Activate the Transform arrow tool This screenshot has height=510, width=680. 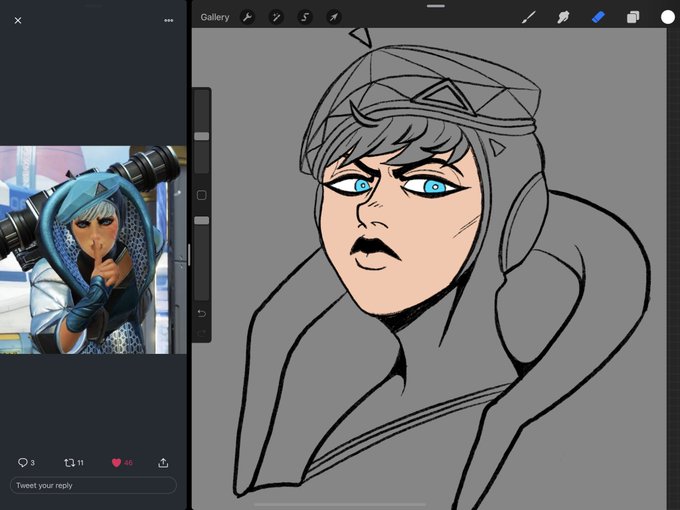coord(334,17)
